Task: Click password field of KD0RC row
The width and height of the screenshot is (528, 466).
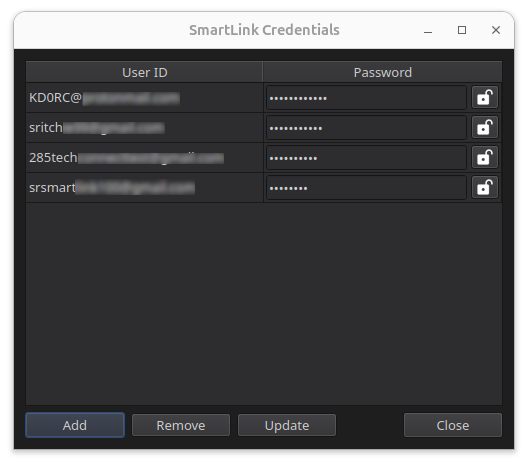Action: click(366, 98)
